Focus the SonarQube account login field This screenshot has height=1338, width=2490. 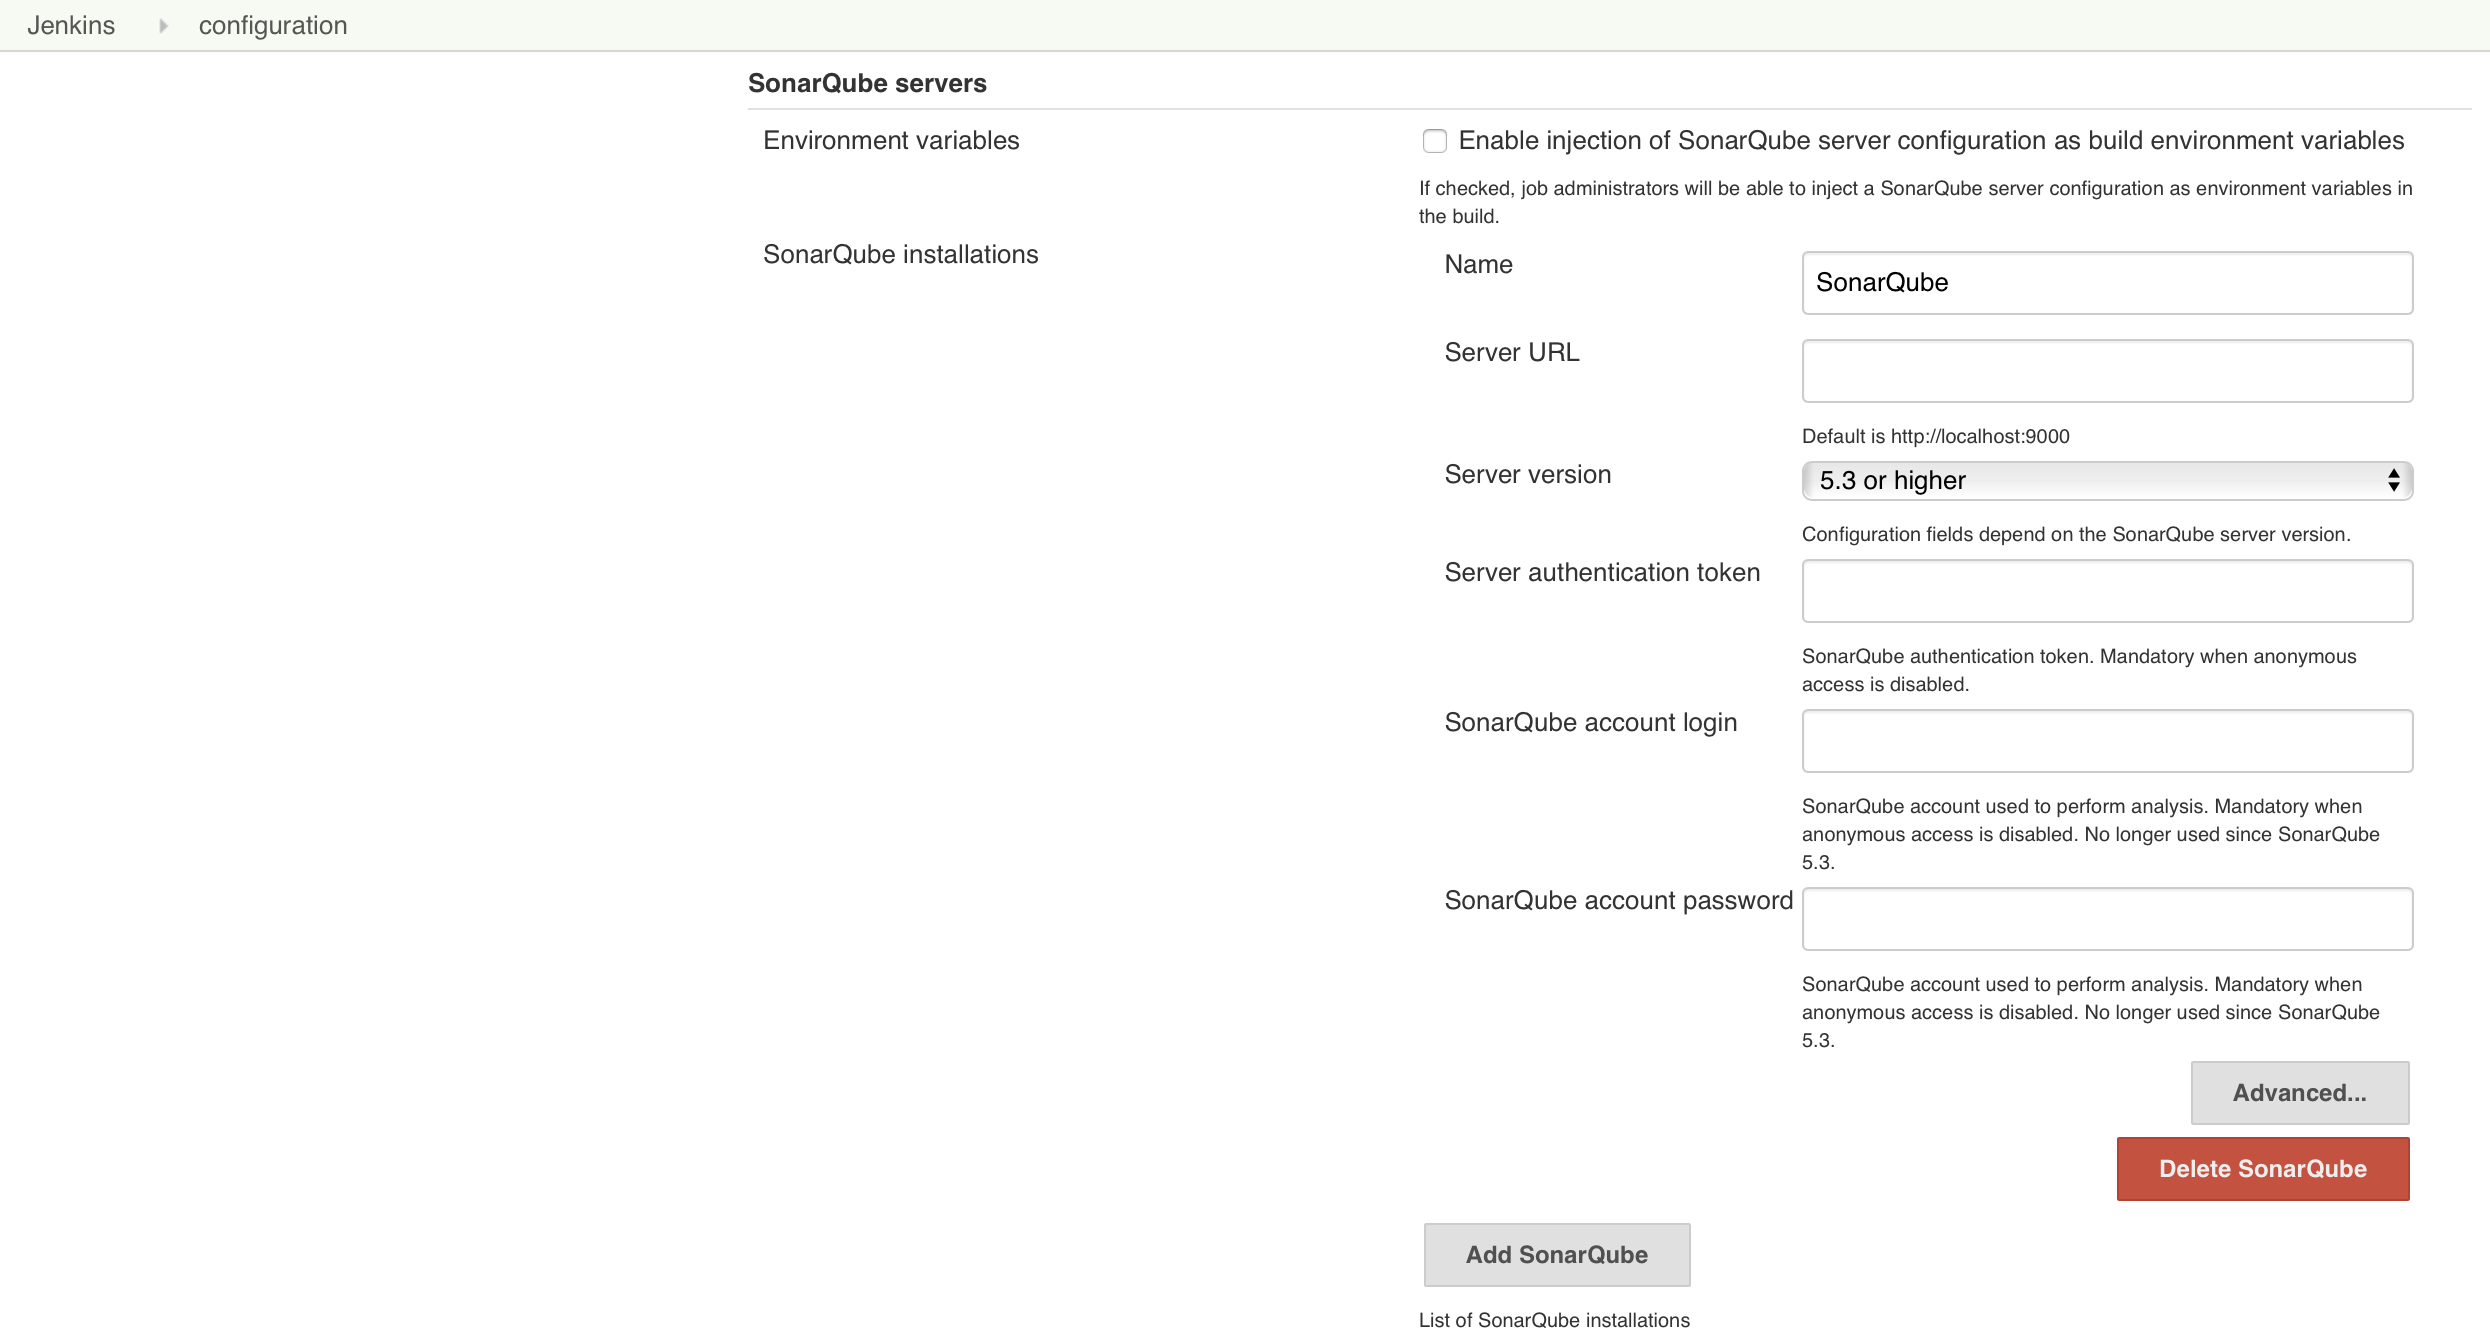(x=2106, y=741)
